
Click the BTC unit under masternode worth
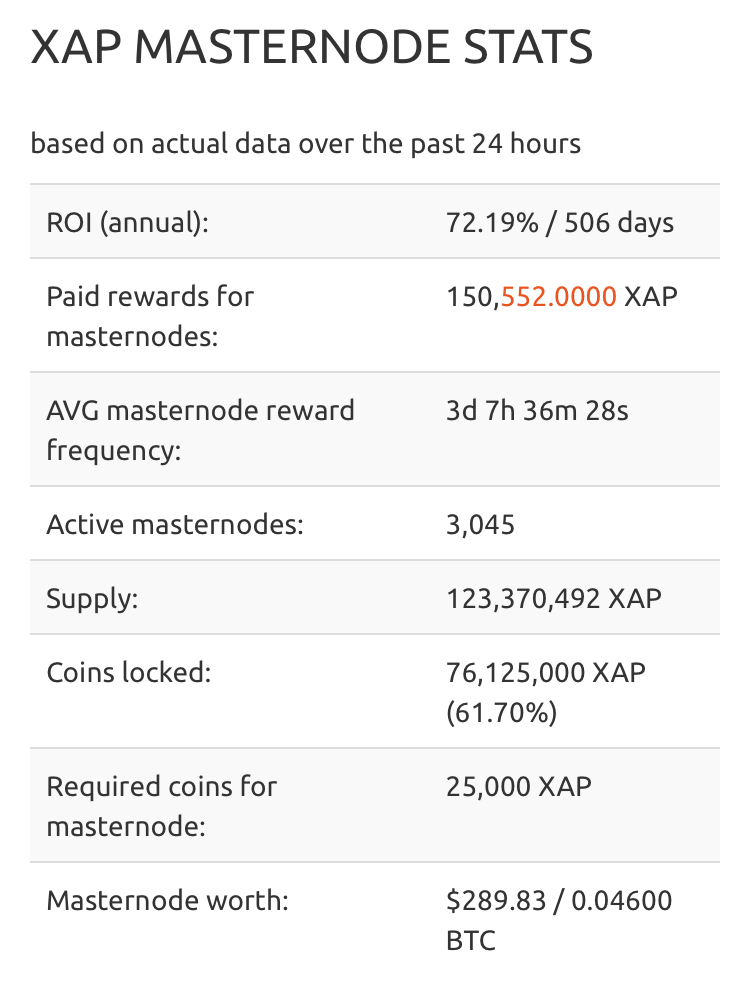pos(470,941)
